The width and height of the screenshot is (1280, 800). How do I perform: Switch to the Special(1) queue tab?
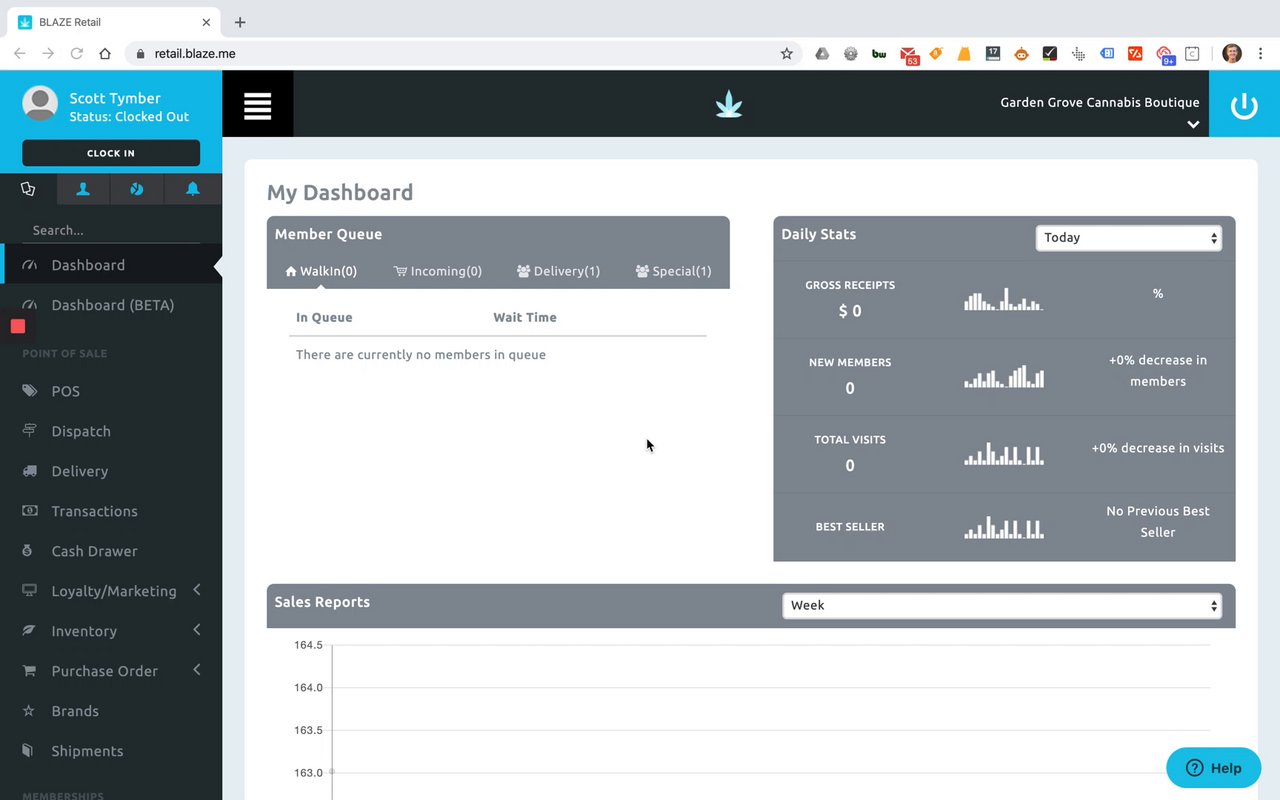tap(673, 271)
